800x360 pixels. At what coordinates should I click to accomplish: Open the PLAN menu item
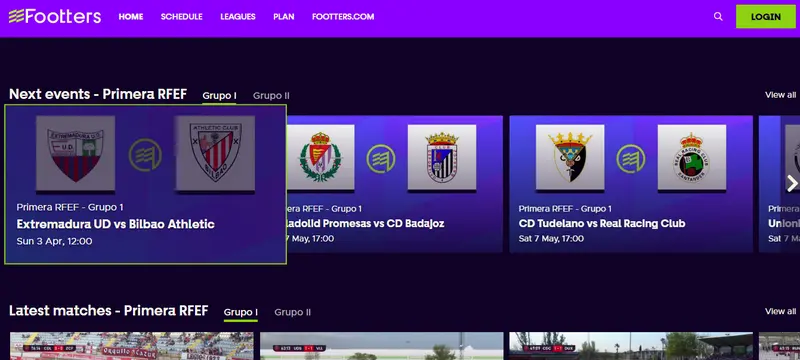click(284, 17)
